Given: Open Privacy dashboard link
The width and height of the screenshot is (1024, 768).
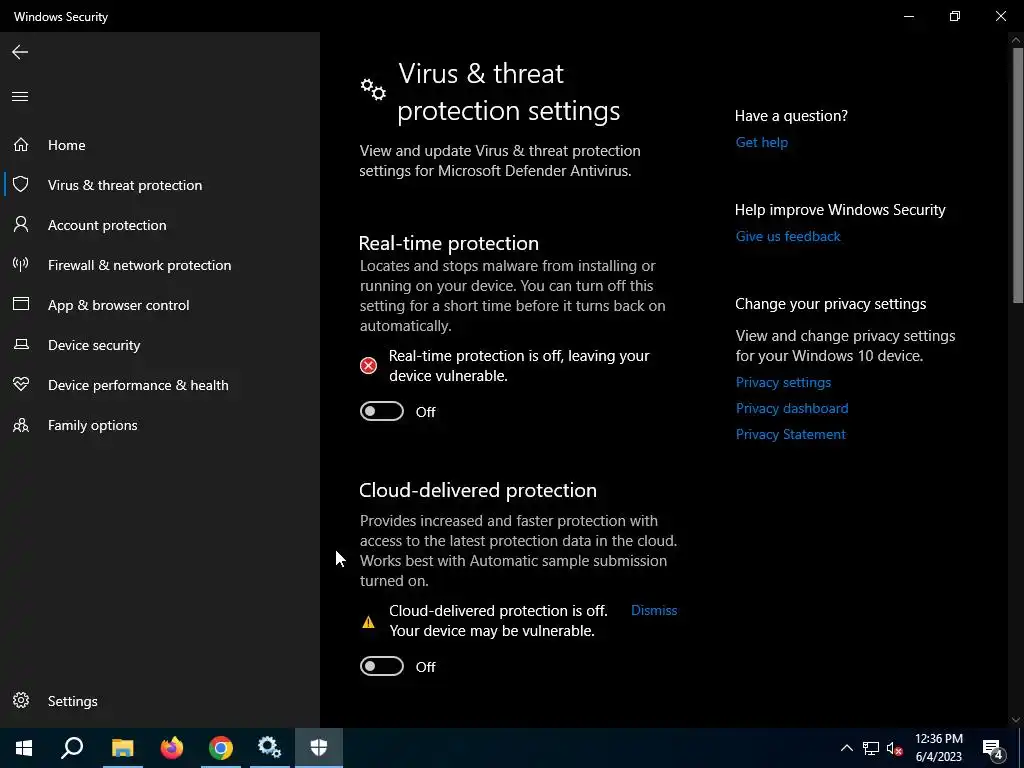Looking at the screenshot, I should [792, 408].
